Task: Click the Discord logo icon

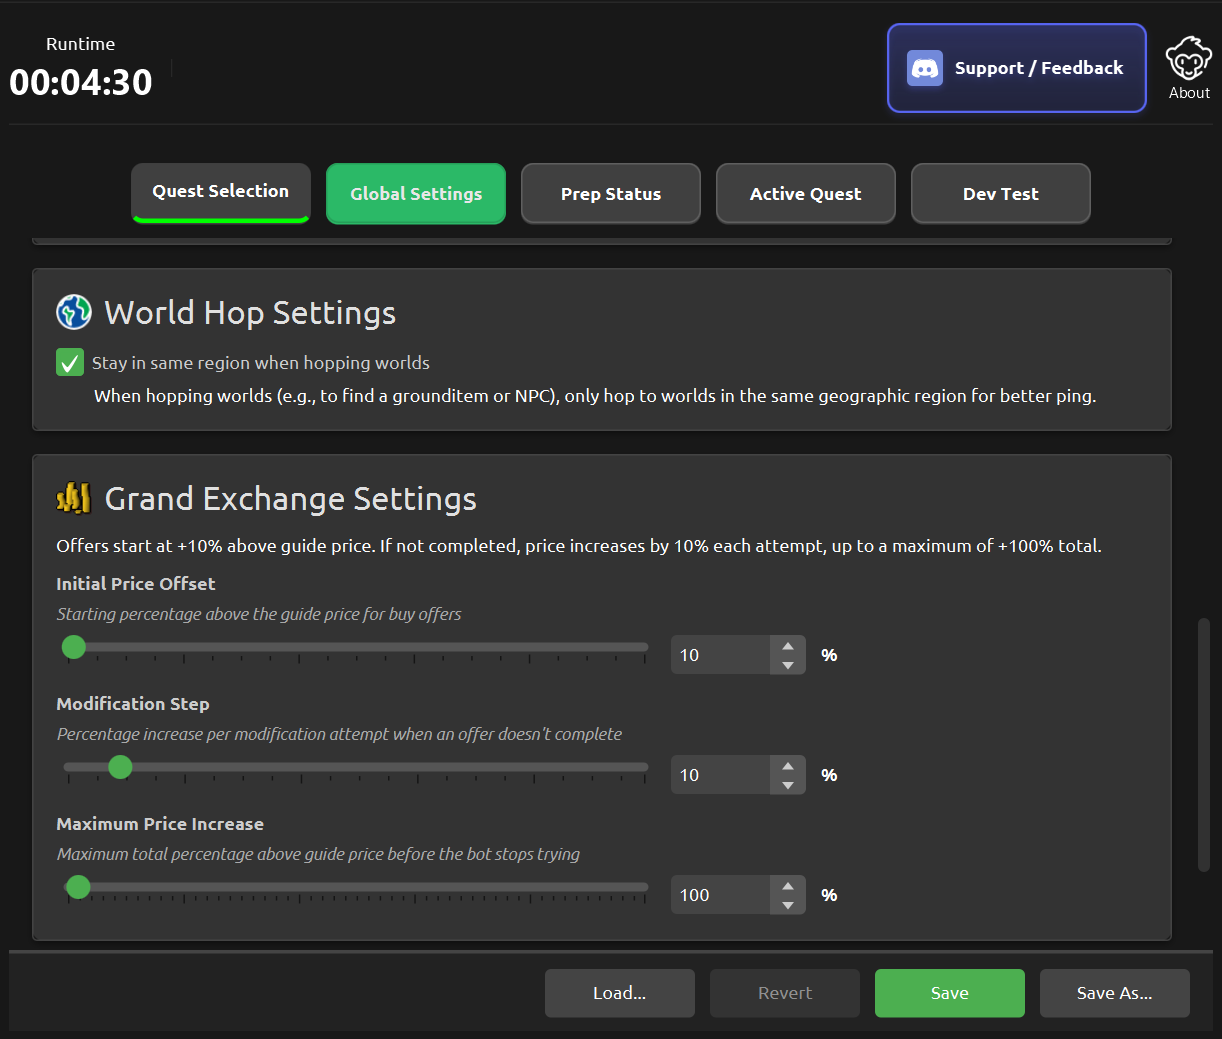Action: (x=924, y=68)
